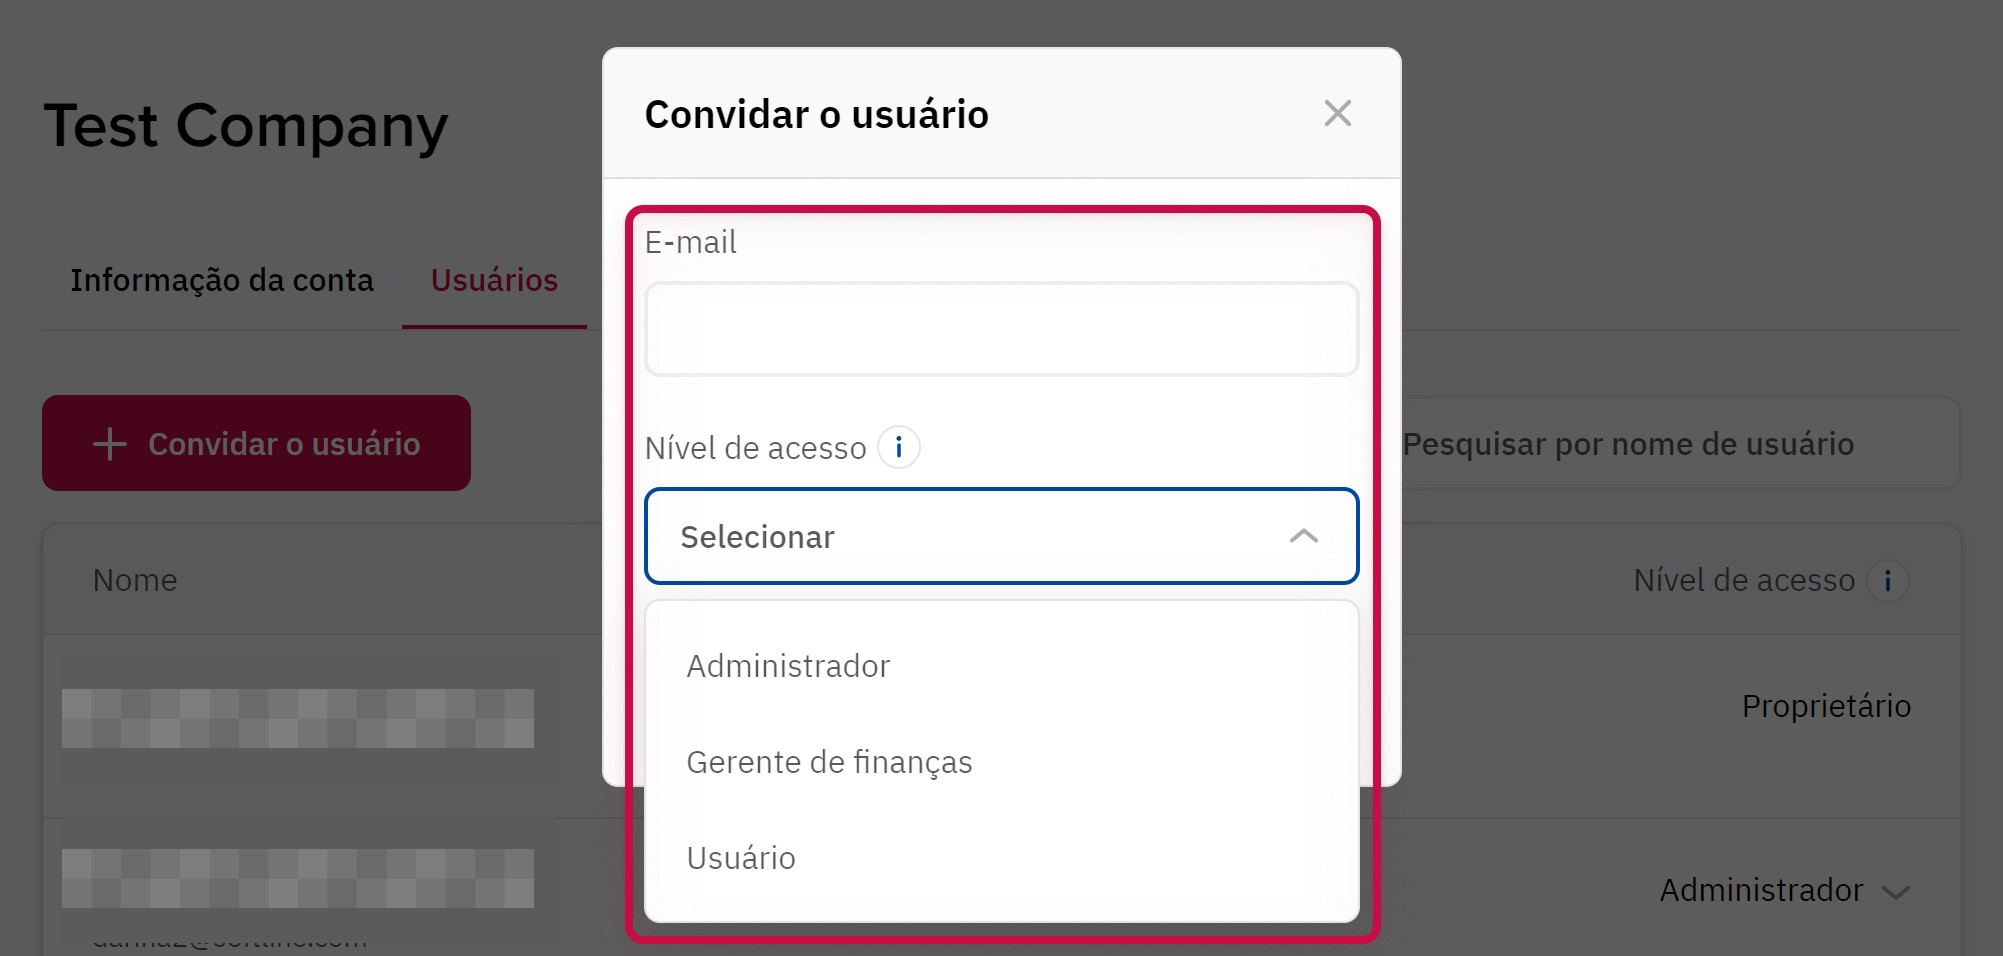This screenshot has height=956, width=2003.
Task: Open the Usuários tab
Action: click(494, 280)
